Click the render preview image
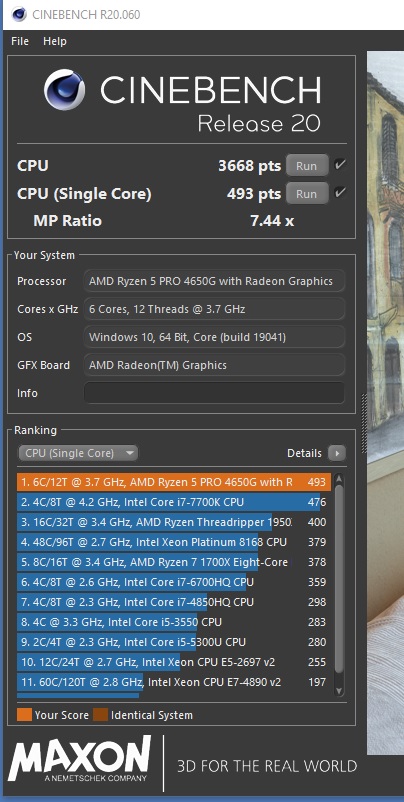 pyautogui.click(x=386, y=402)
